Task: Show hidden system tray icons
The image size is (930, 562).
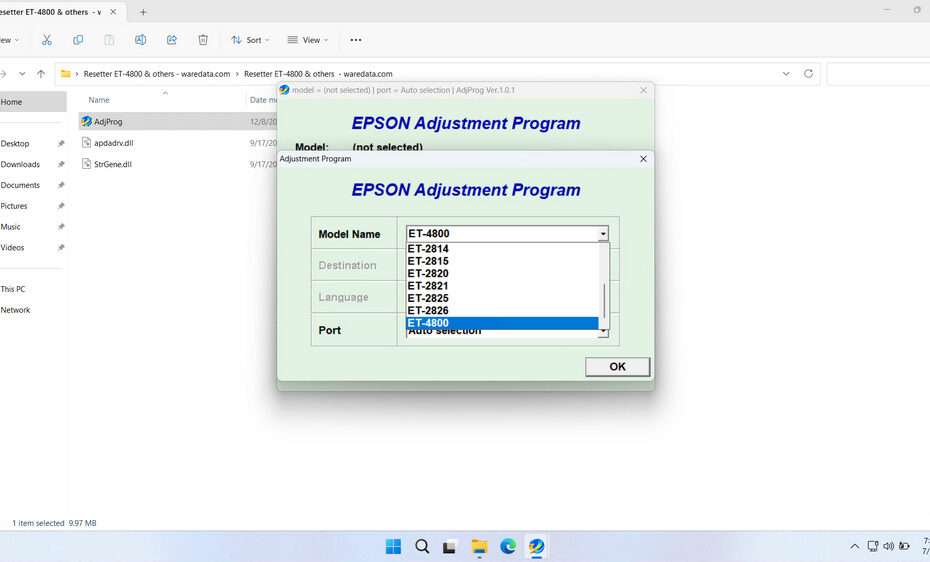Action: 855,546
